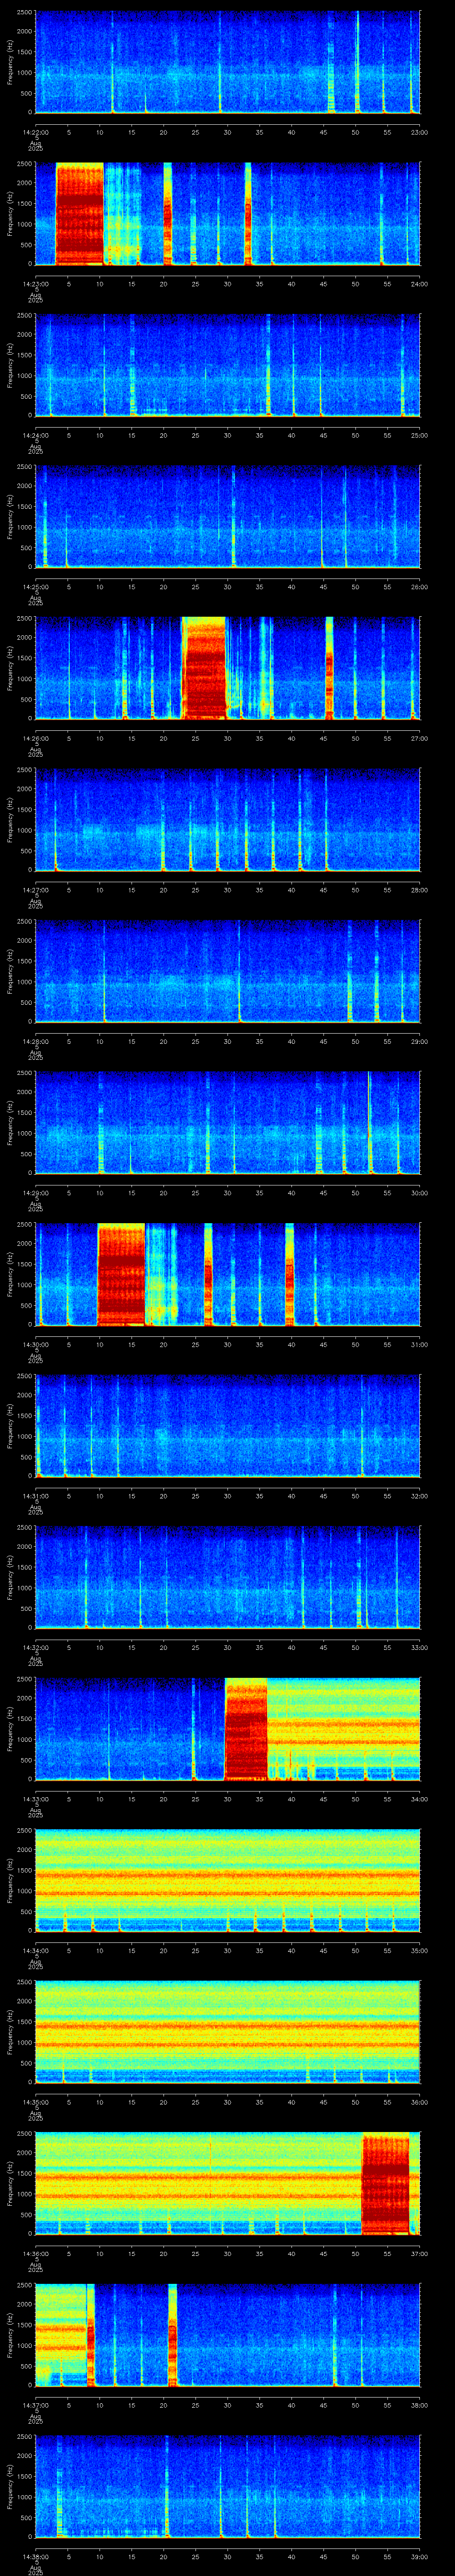Open the spectrogram panel starting at 14:31:00
The height and width of the screenshot is (2576, 455).
click(227, 1425)
